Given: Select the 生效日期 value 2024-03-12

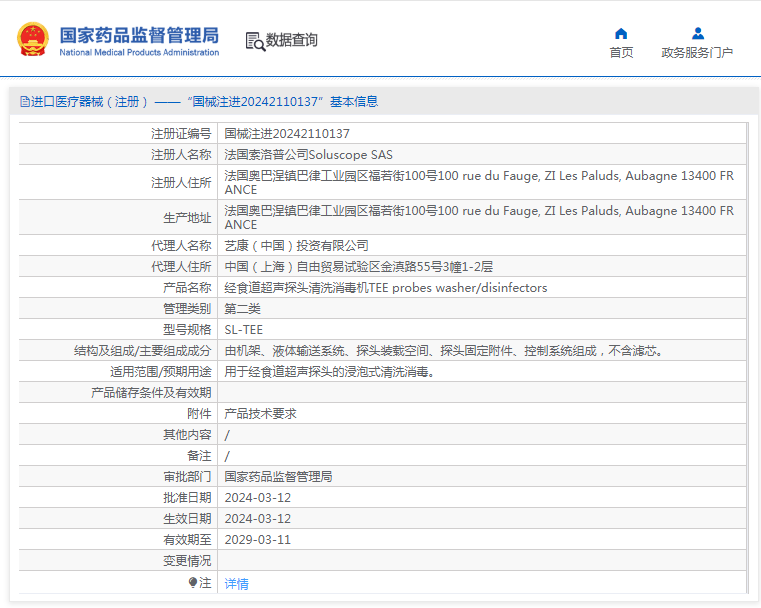Looking at the screenshot, I should (258, 519).
